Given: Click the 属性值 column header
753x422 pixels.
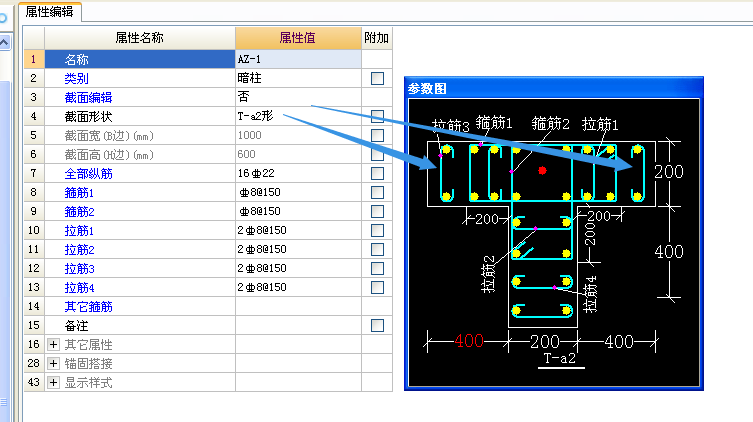Looking at the screenshot, I should click(298, 38).
